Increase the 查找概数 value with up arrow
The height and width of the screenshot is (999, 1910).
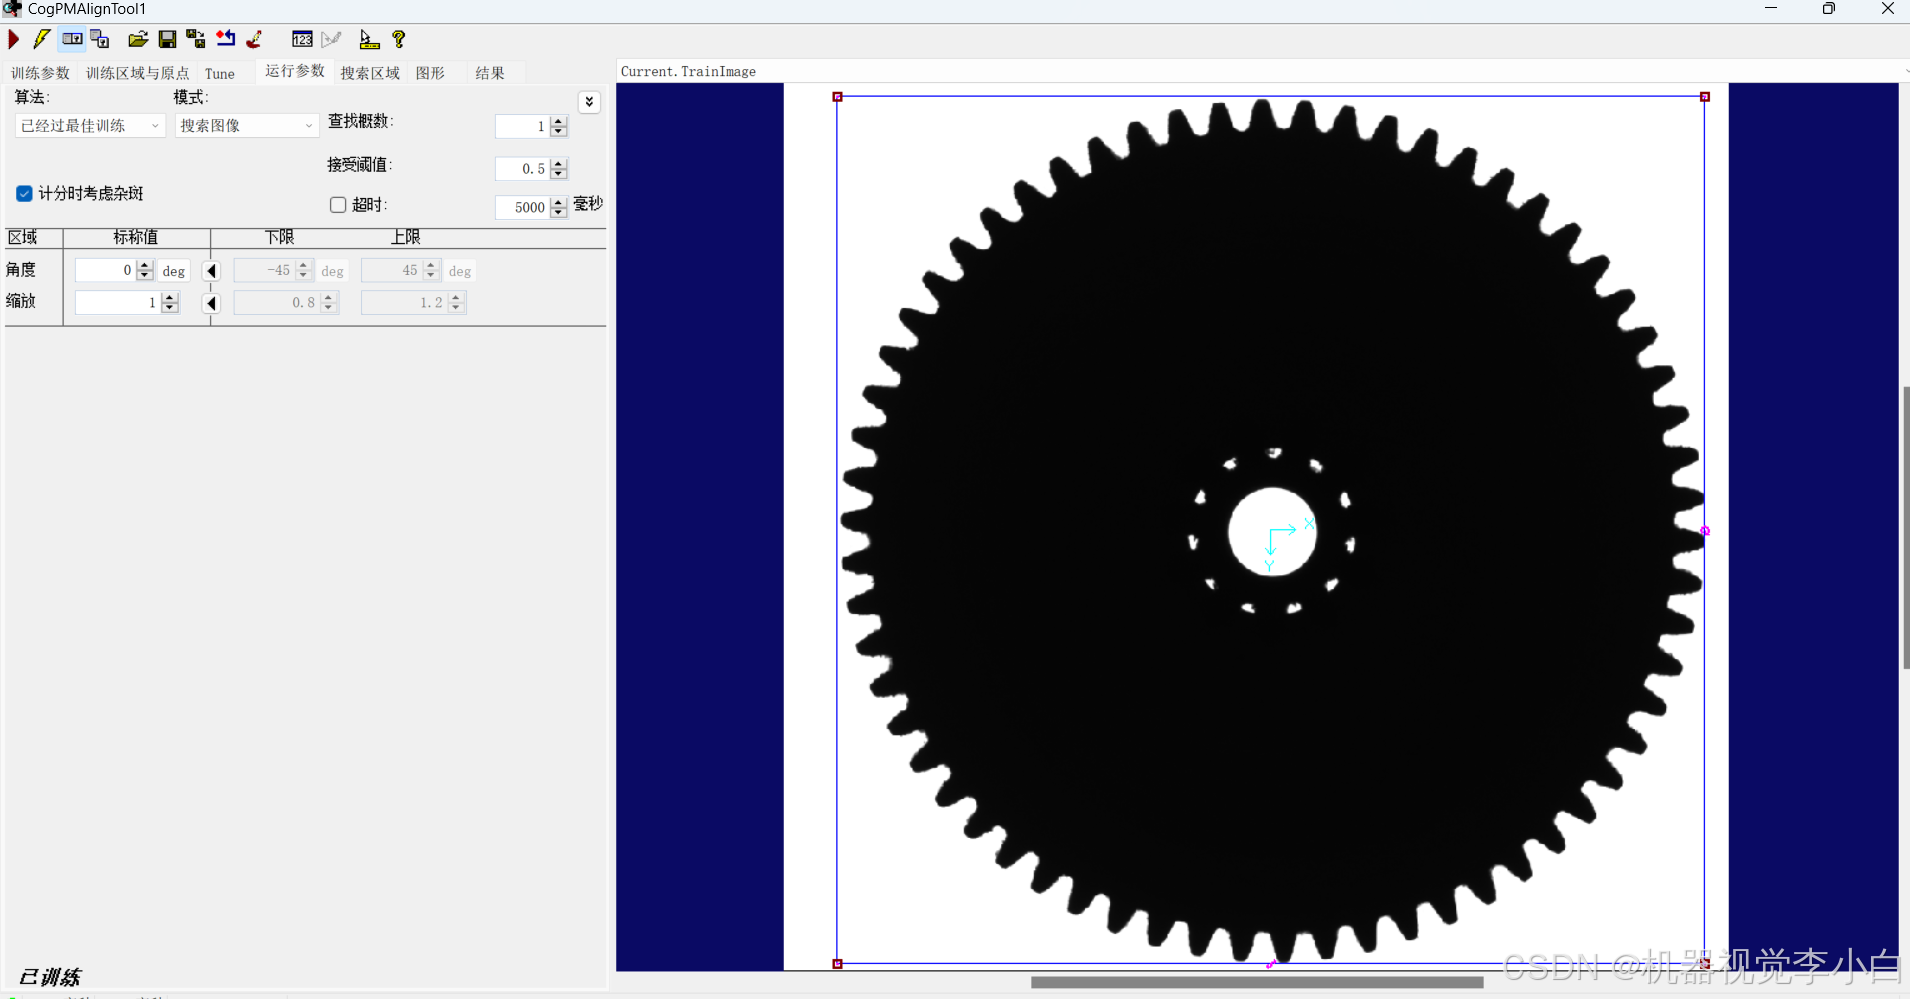click(559, 121)
